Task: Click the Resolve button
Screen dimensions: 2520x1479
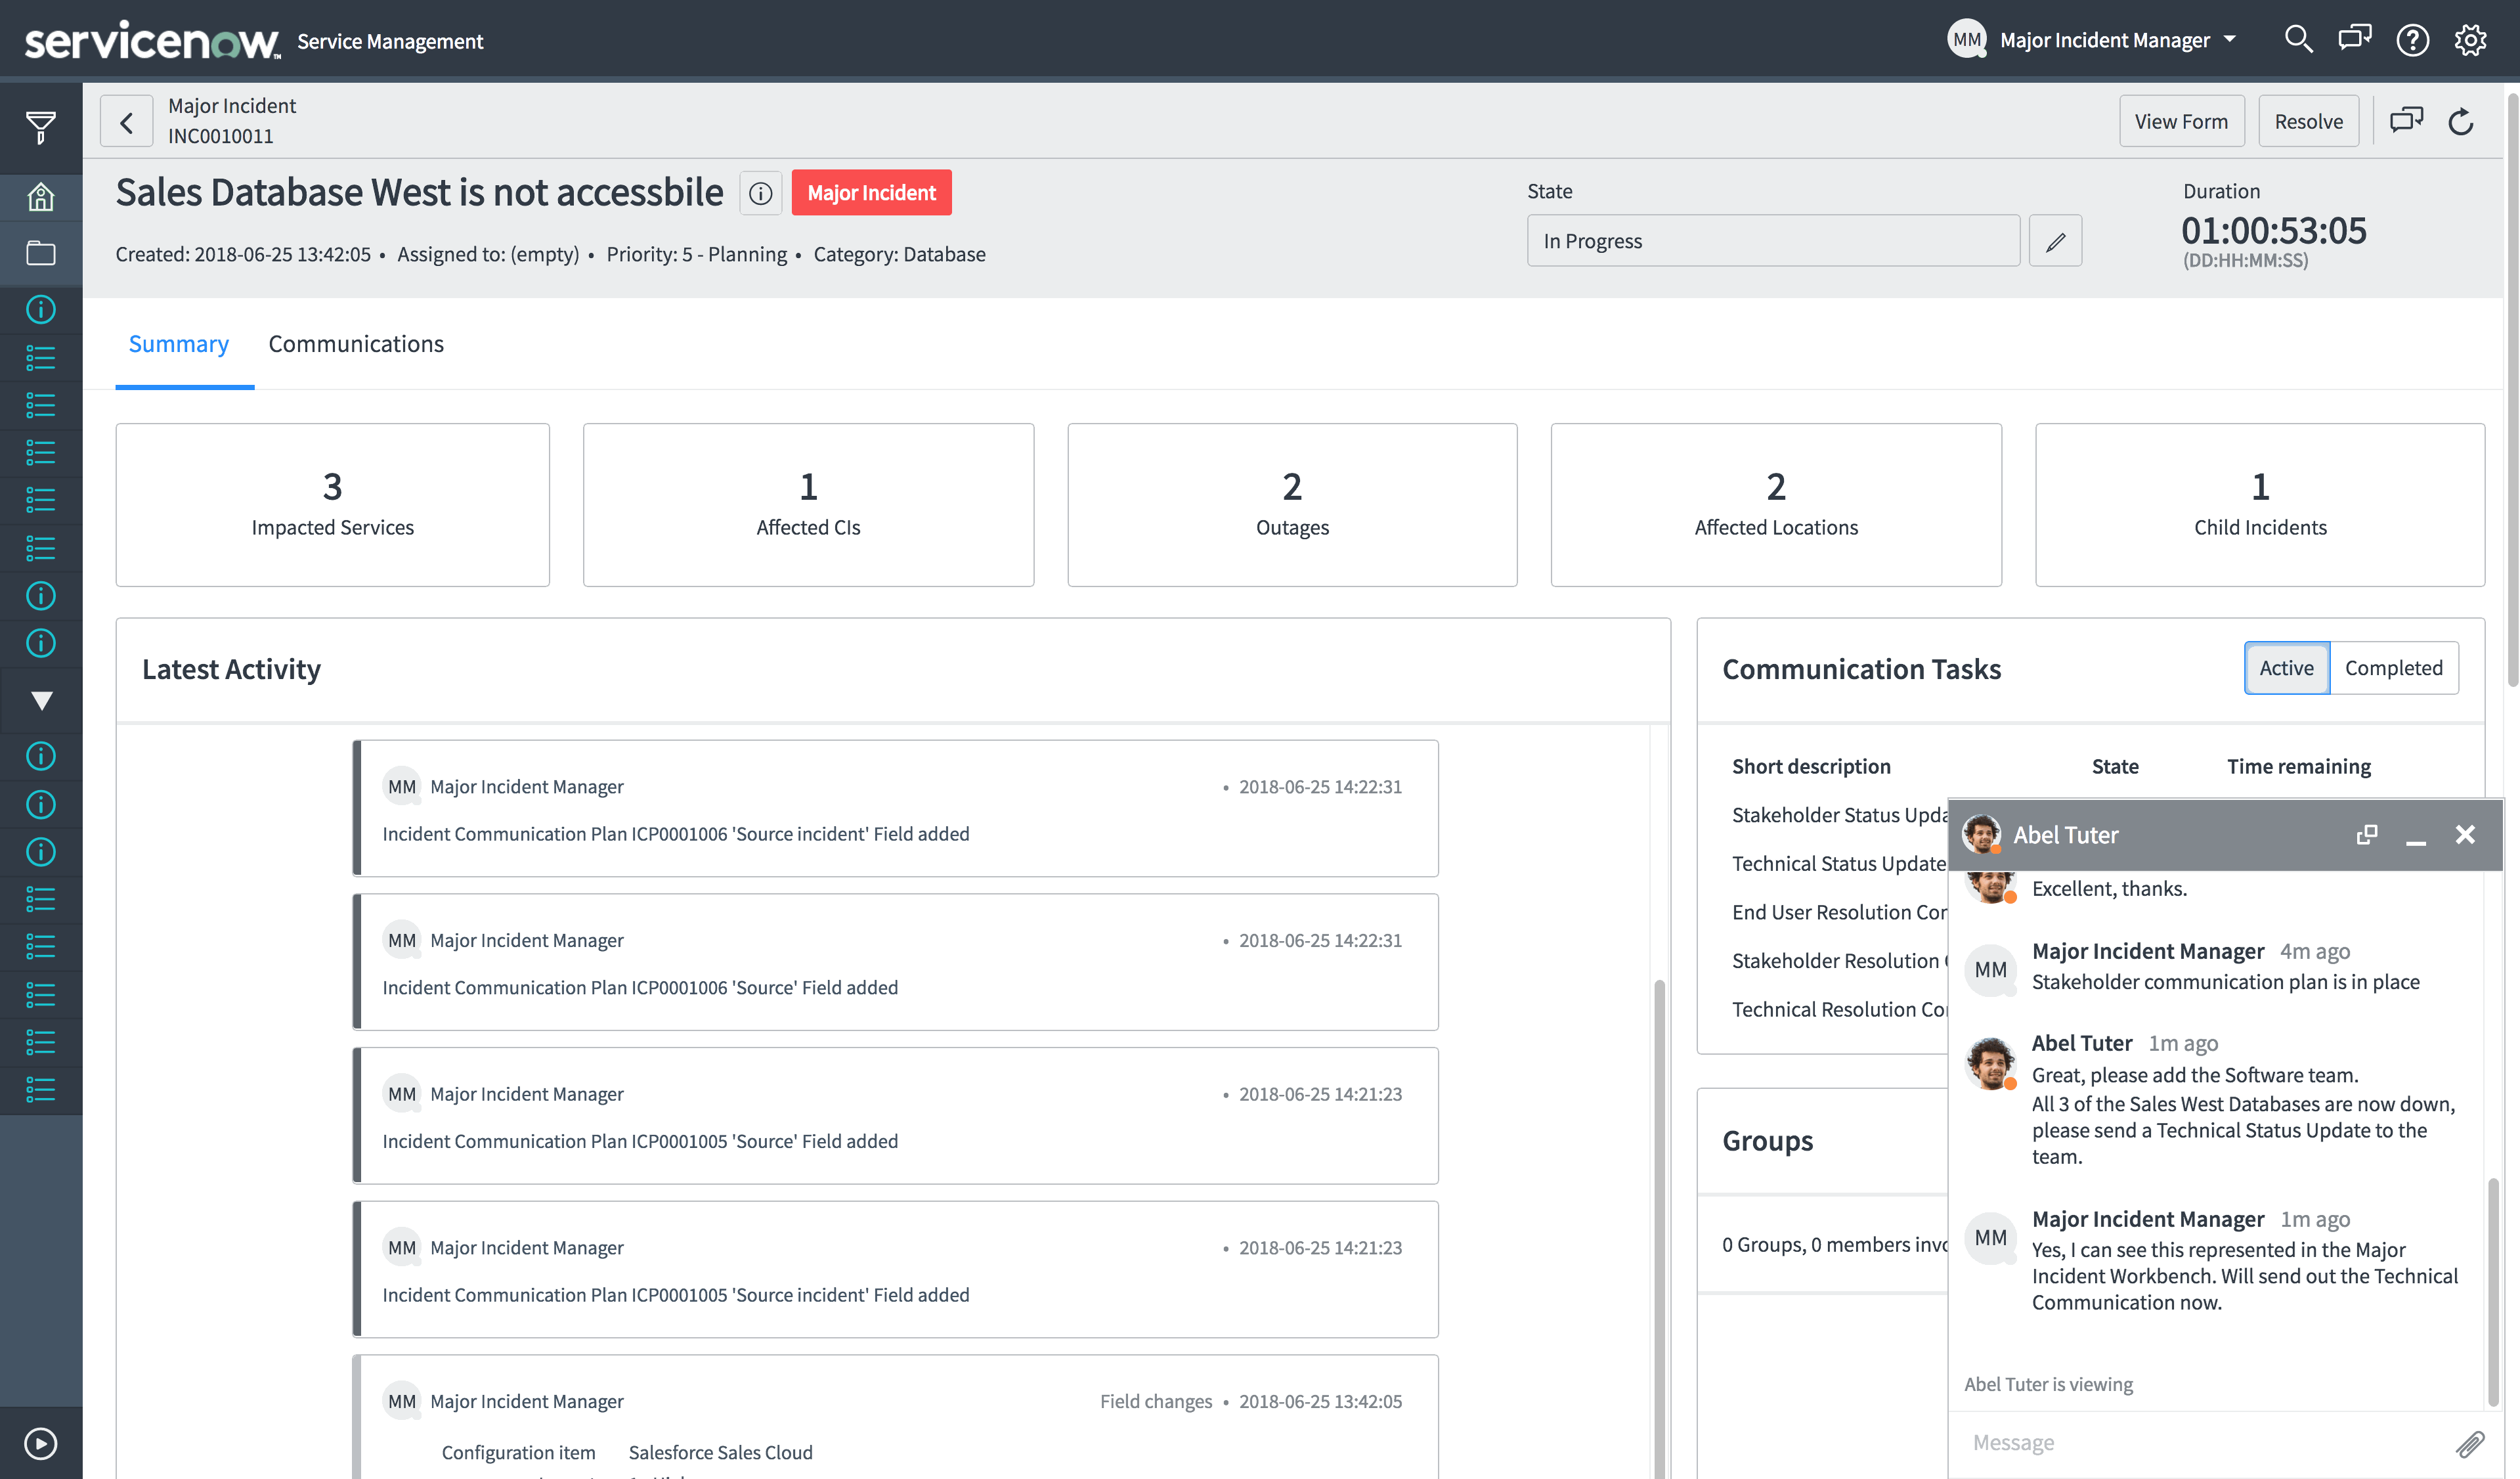Action: 2308,122
